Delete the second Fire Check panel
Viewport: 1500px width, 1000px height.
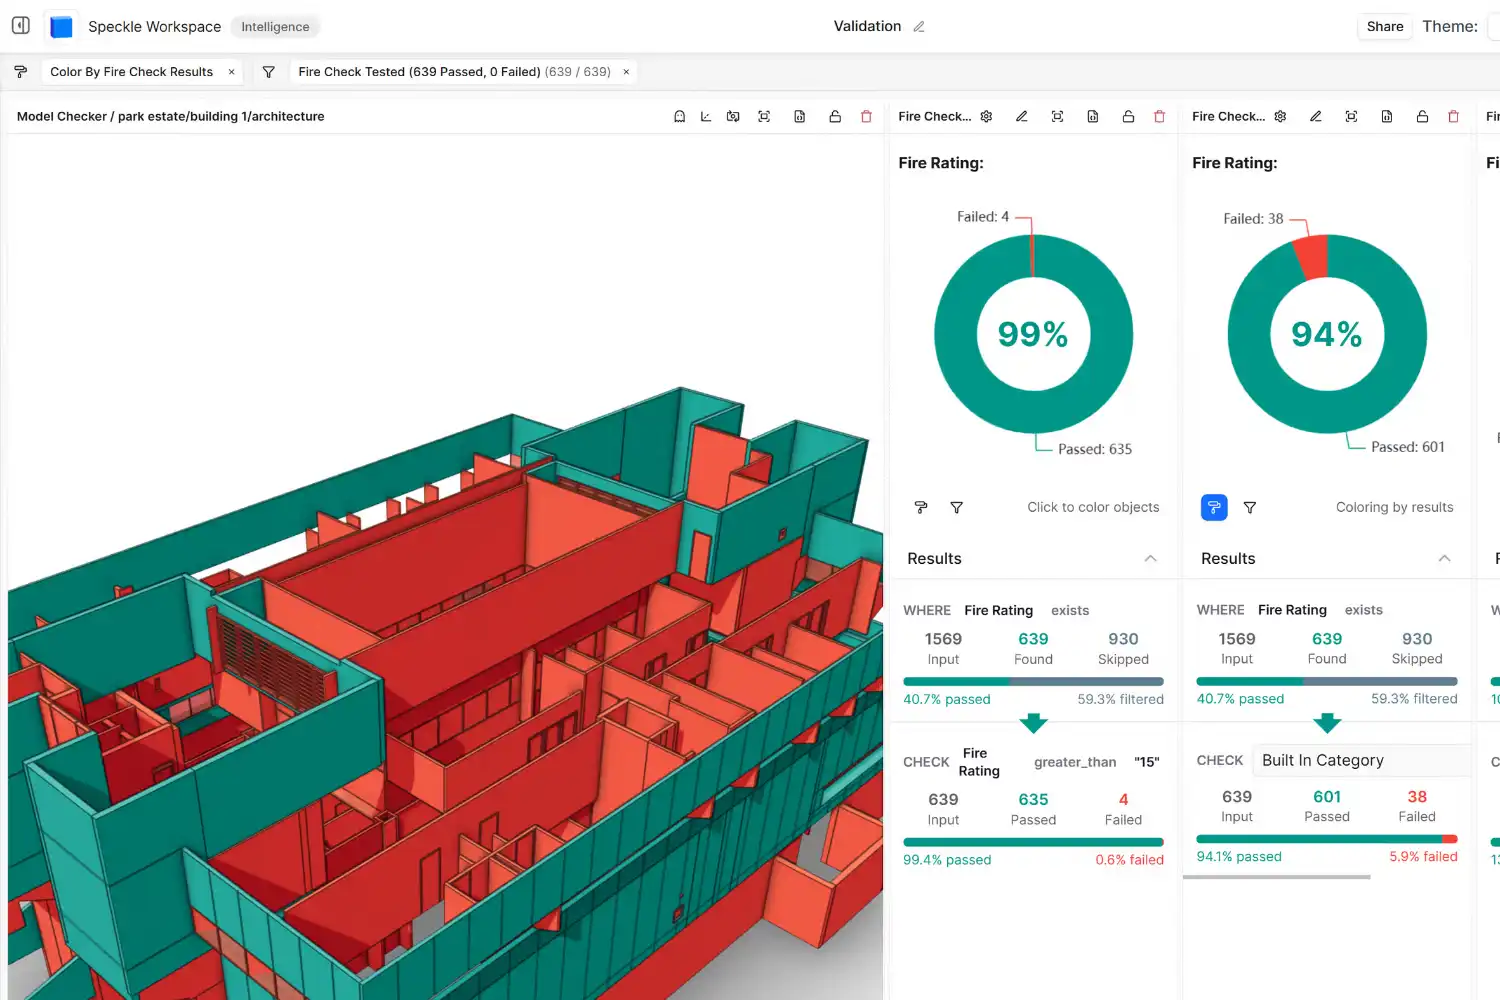tap(1453, 117)
